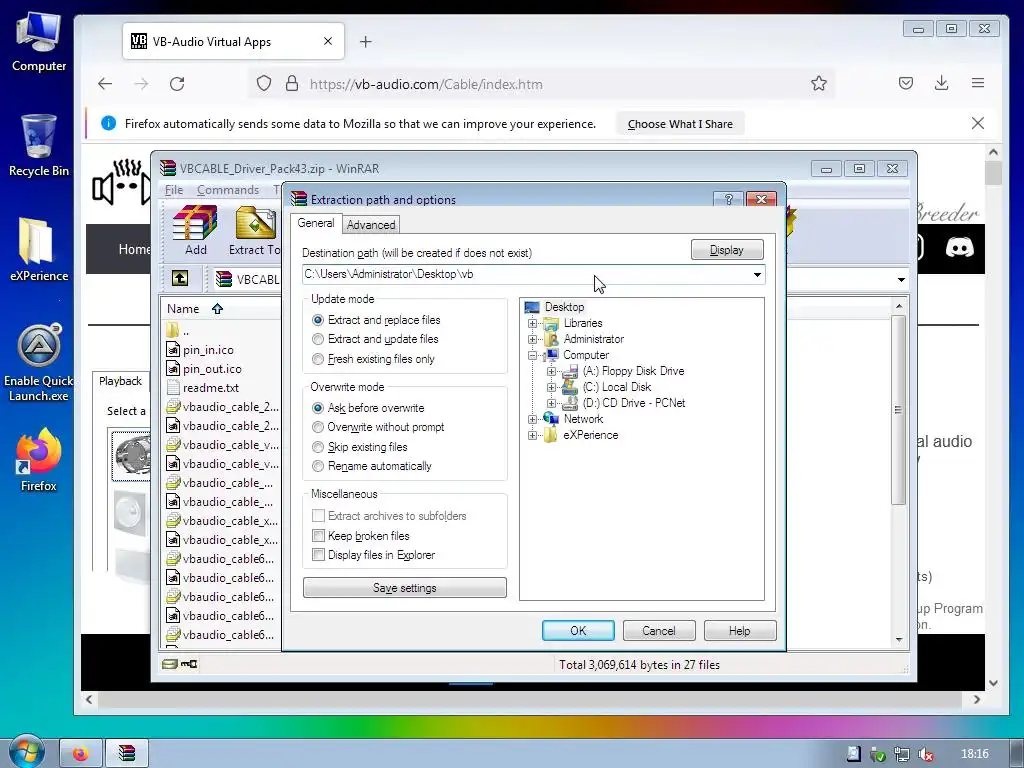This screenshot has height=768, width=1024.
Task: Reload the page in Firefox
Action: 177,84
